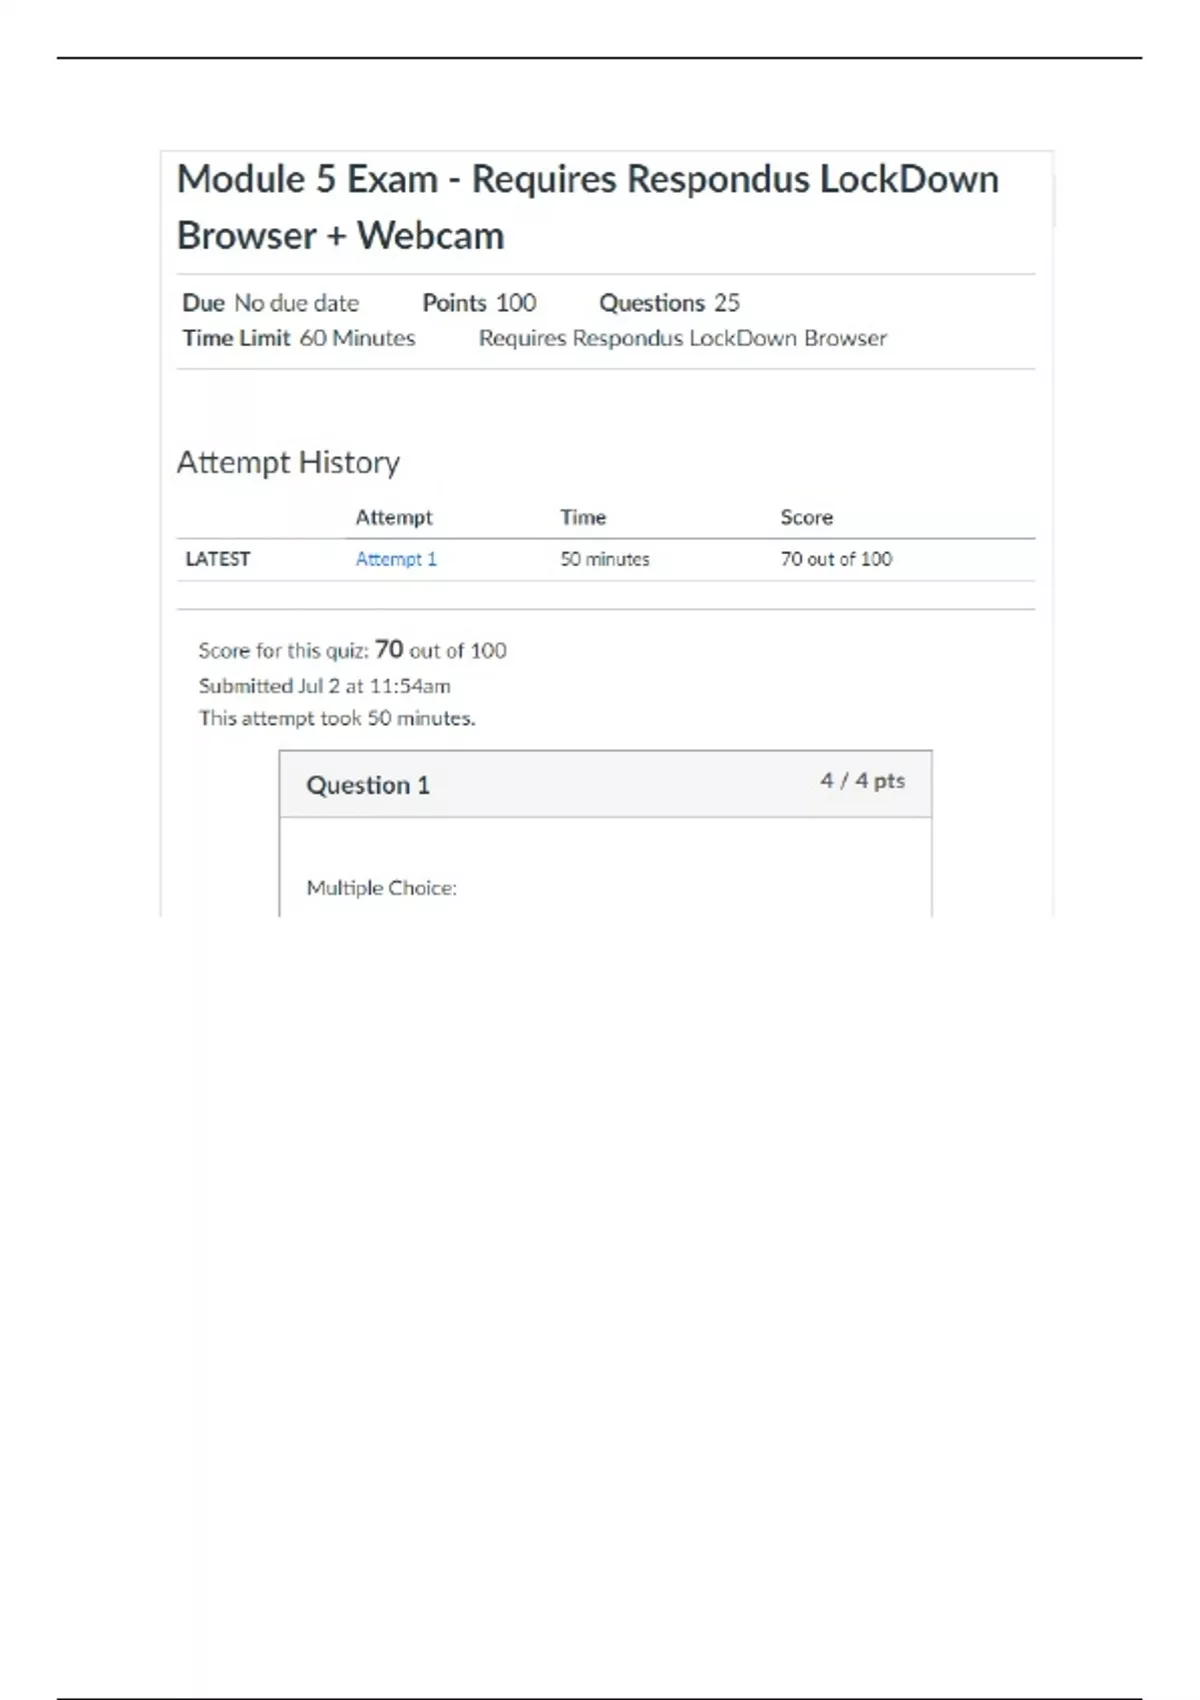Open the Attempt 1 link

click(396, 559)
